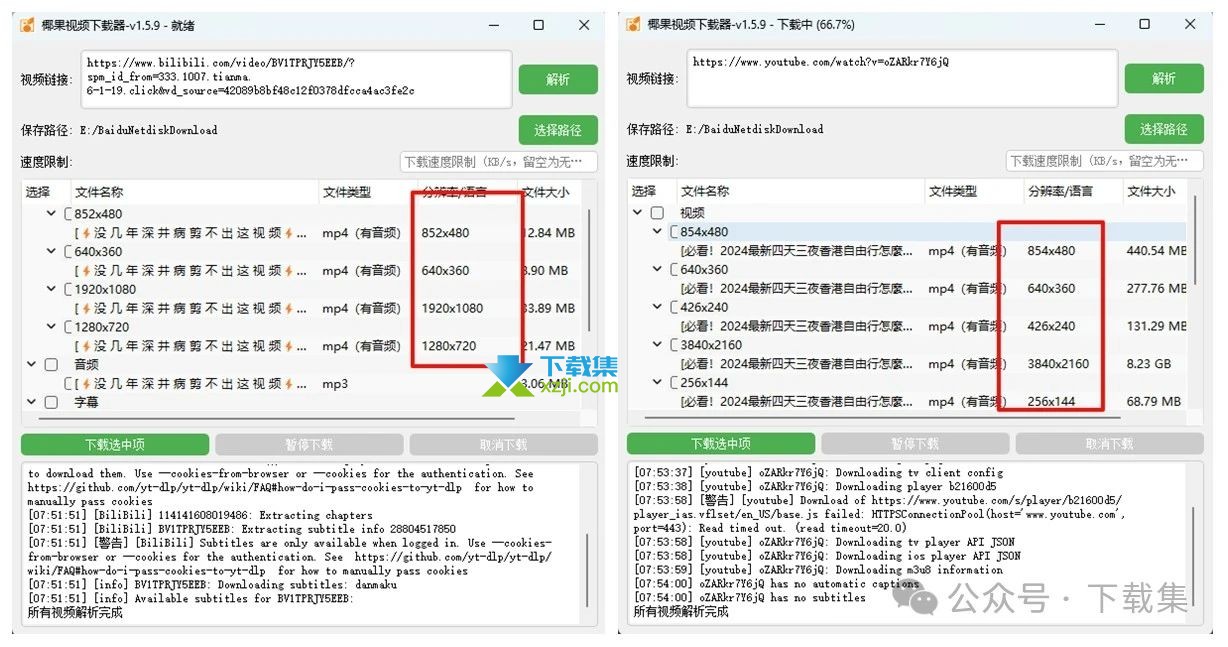Viewport: 1228px width, 647px height.
Task: Click into the YouTube video link field
Action: 902,79
